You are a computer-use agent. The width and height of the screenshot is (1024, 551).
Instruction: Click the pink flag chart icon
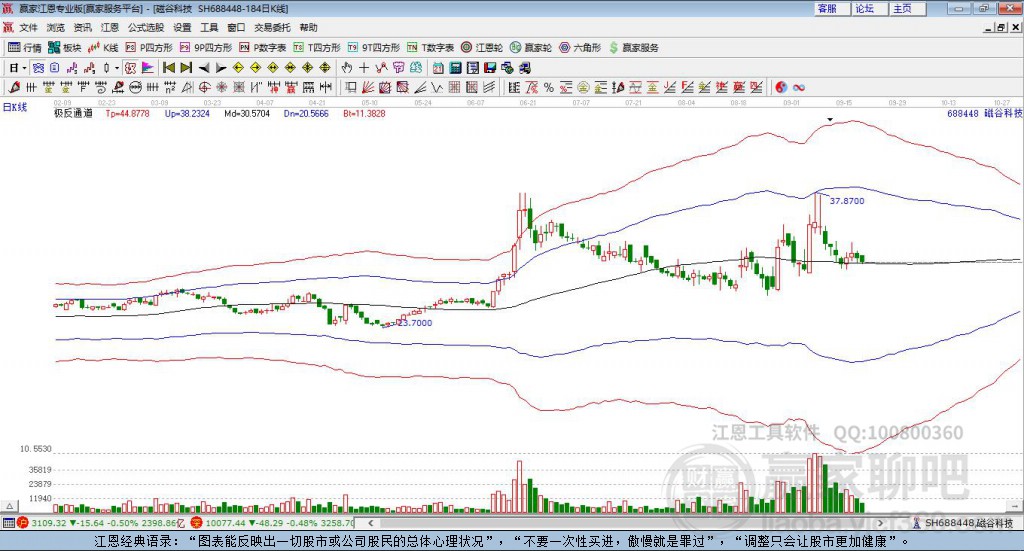point(148,68)
